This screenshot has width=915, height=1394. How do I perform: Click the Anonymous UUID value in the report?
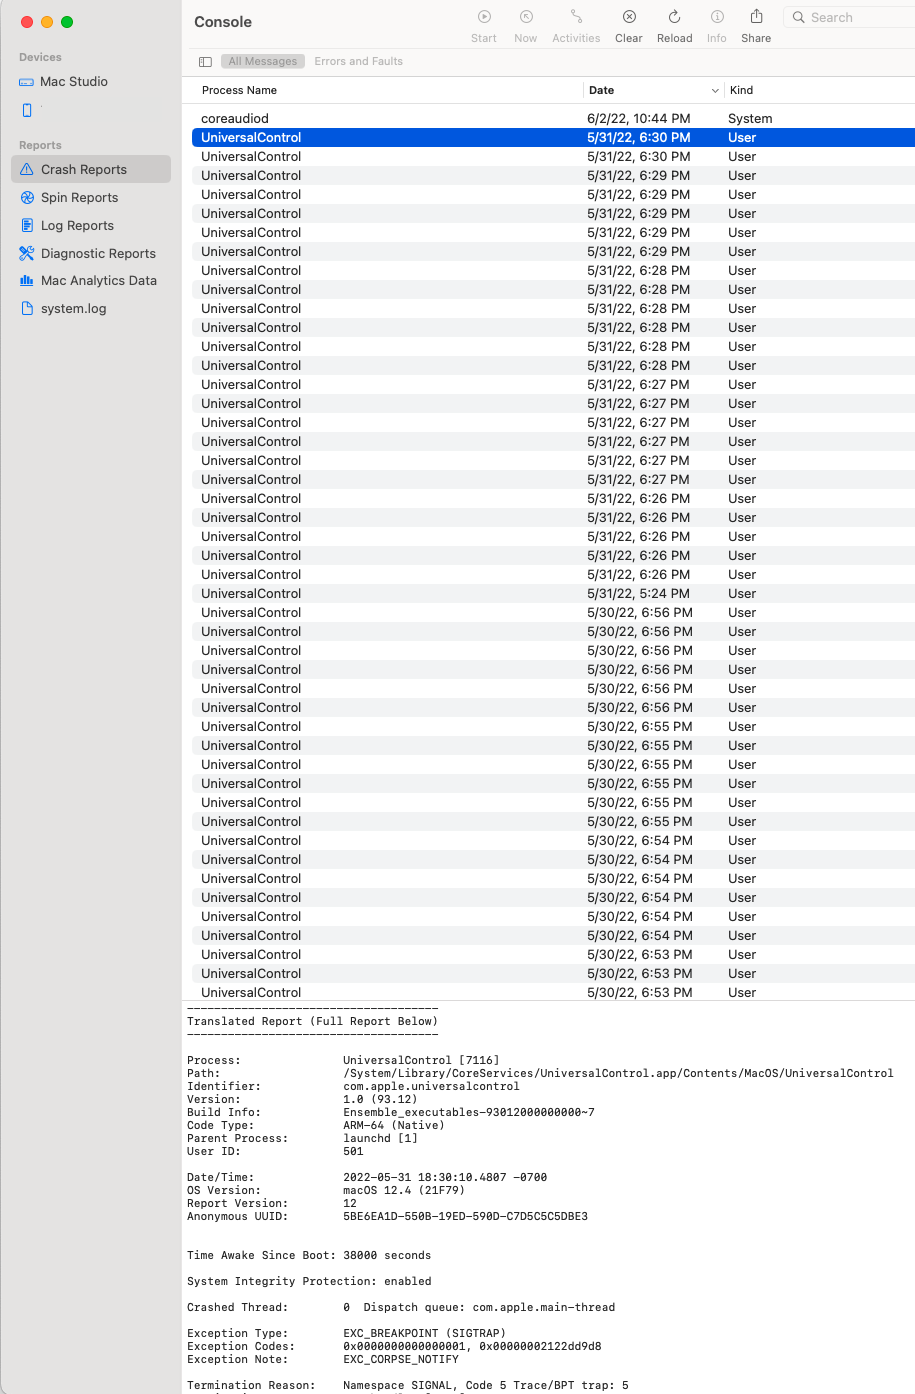pos(465,1216)
